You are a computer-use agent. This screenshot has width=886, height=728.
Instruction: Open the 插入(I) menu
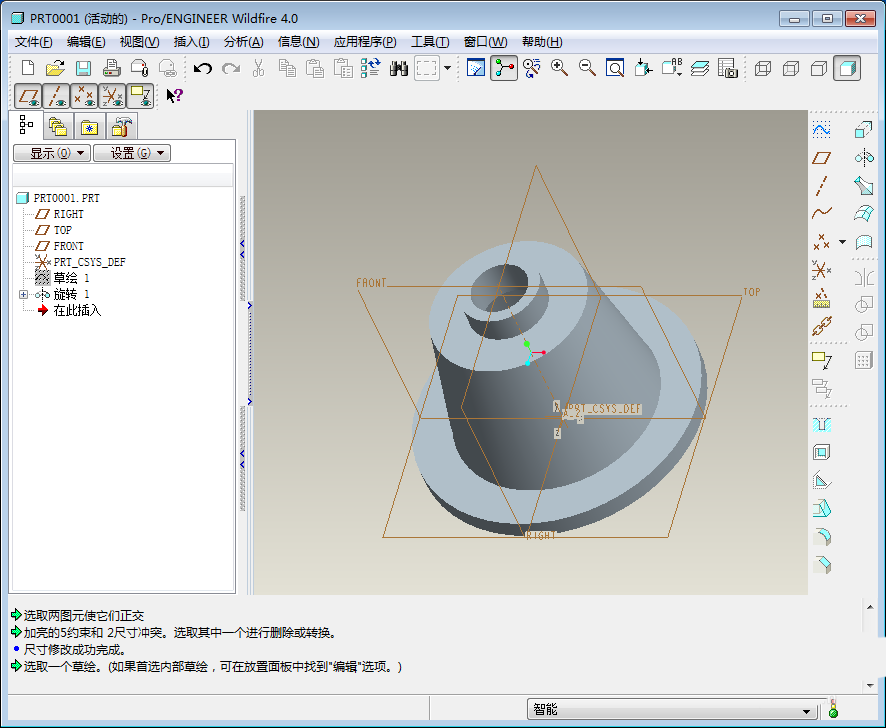(x=192, y=42)
